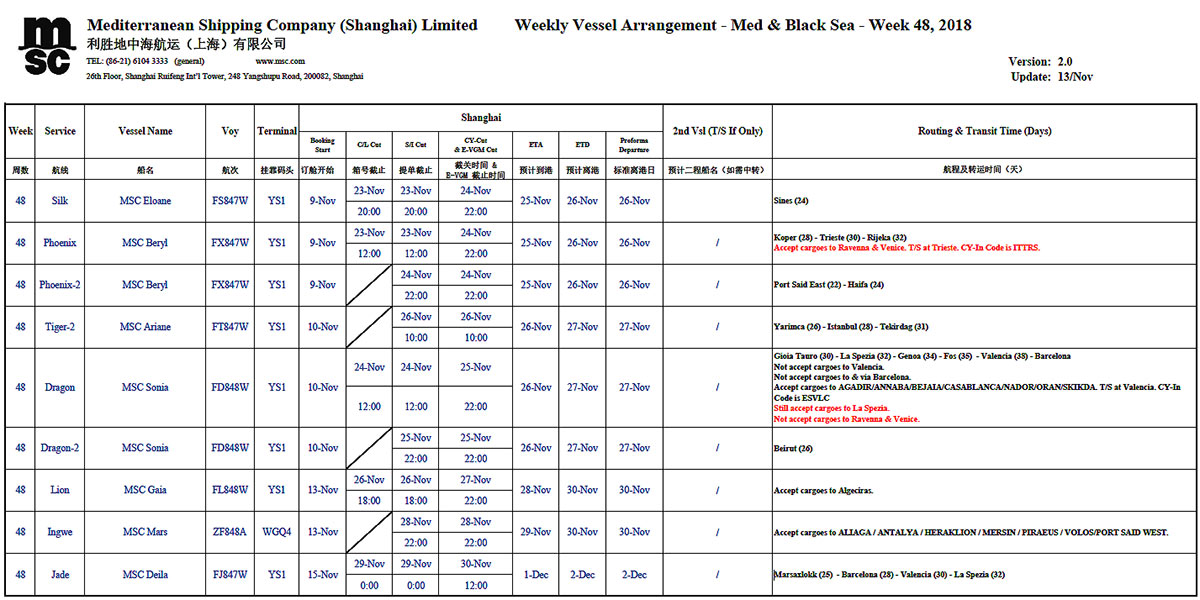Select the Tiger-2 service cell
The height and width of the screenshot is (600, 1200).
[60, 327]
